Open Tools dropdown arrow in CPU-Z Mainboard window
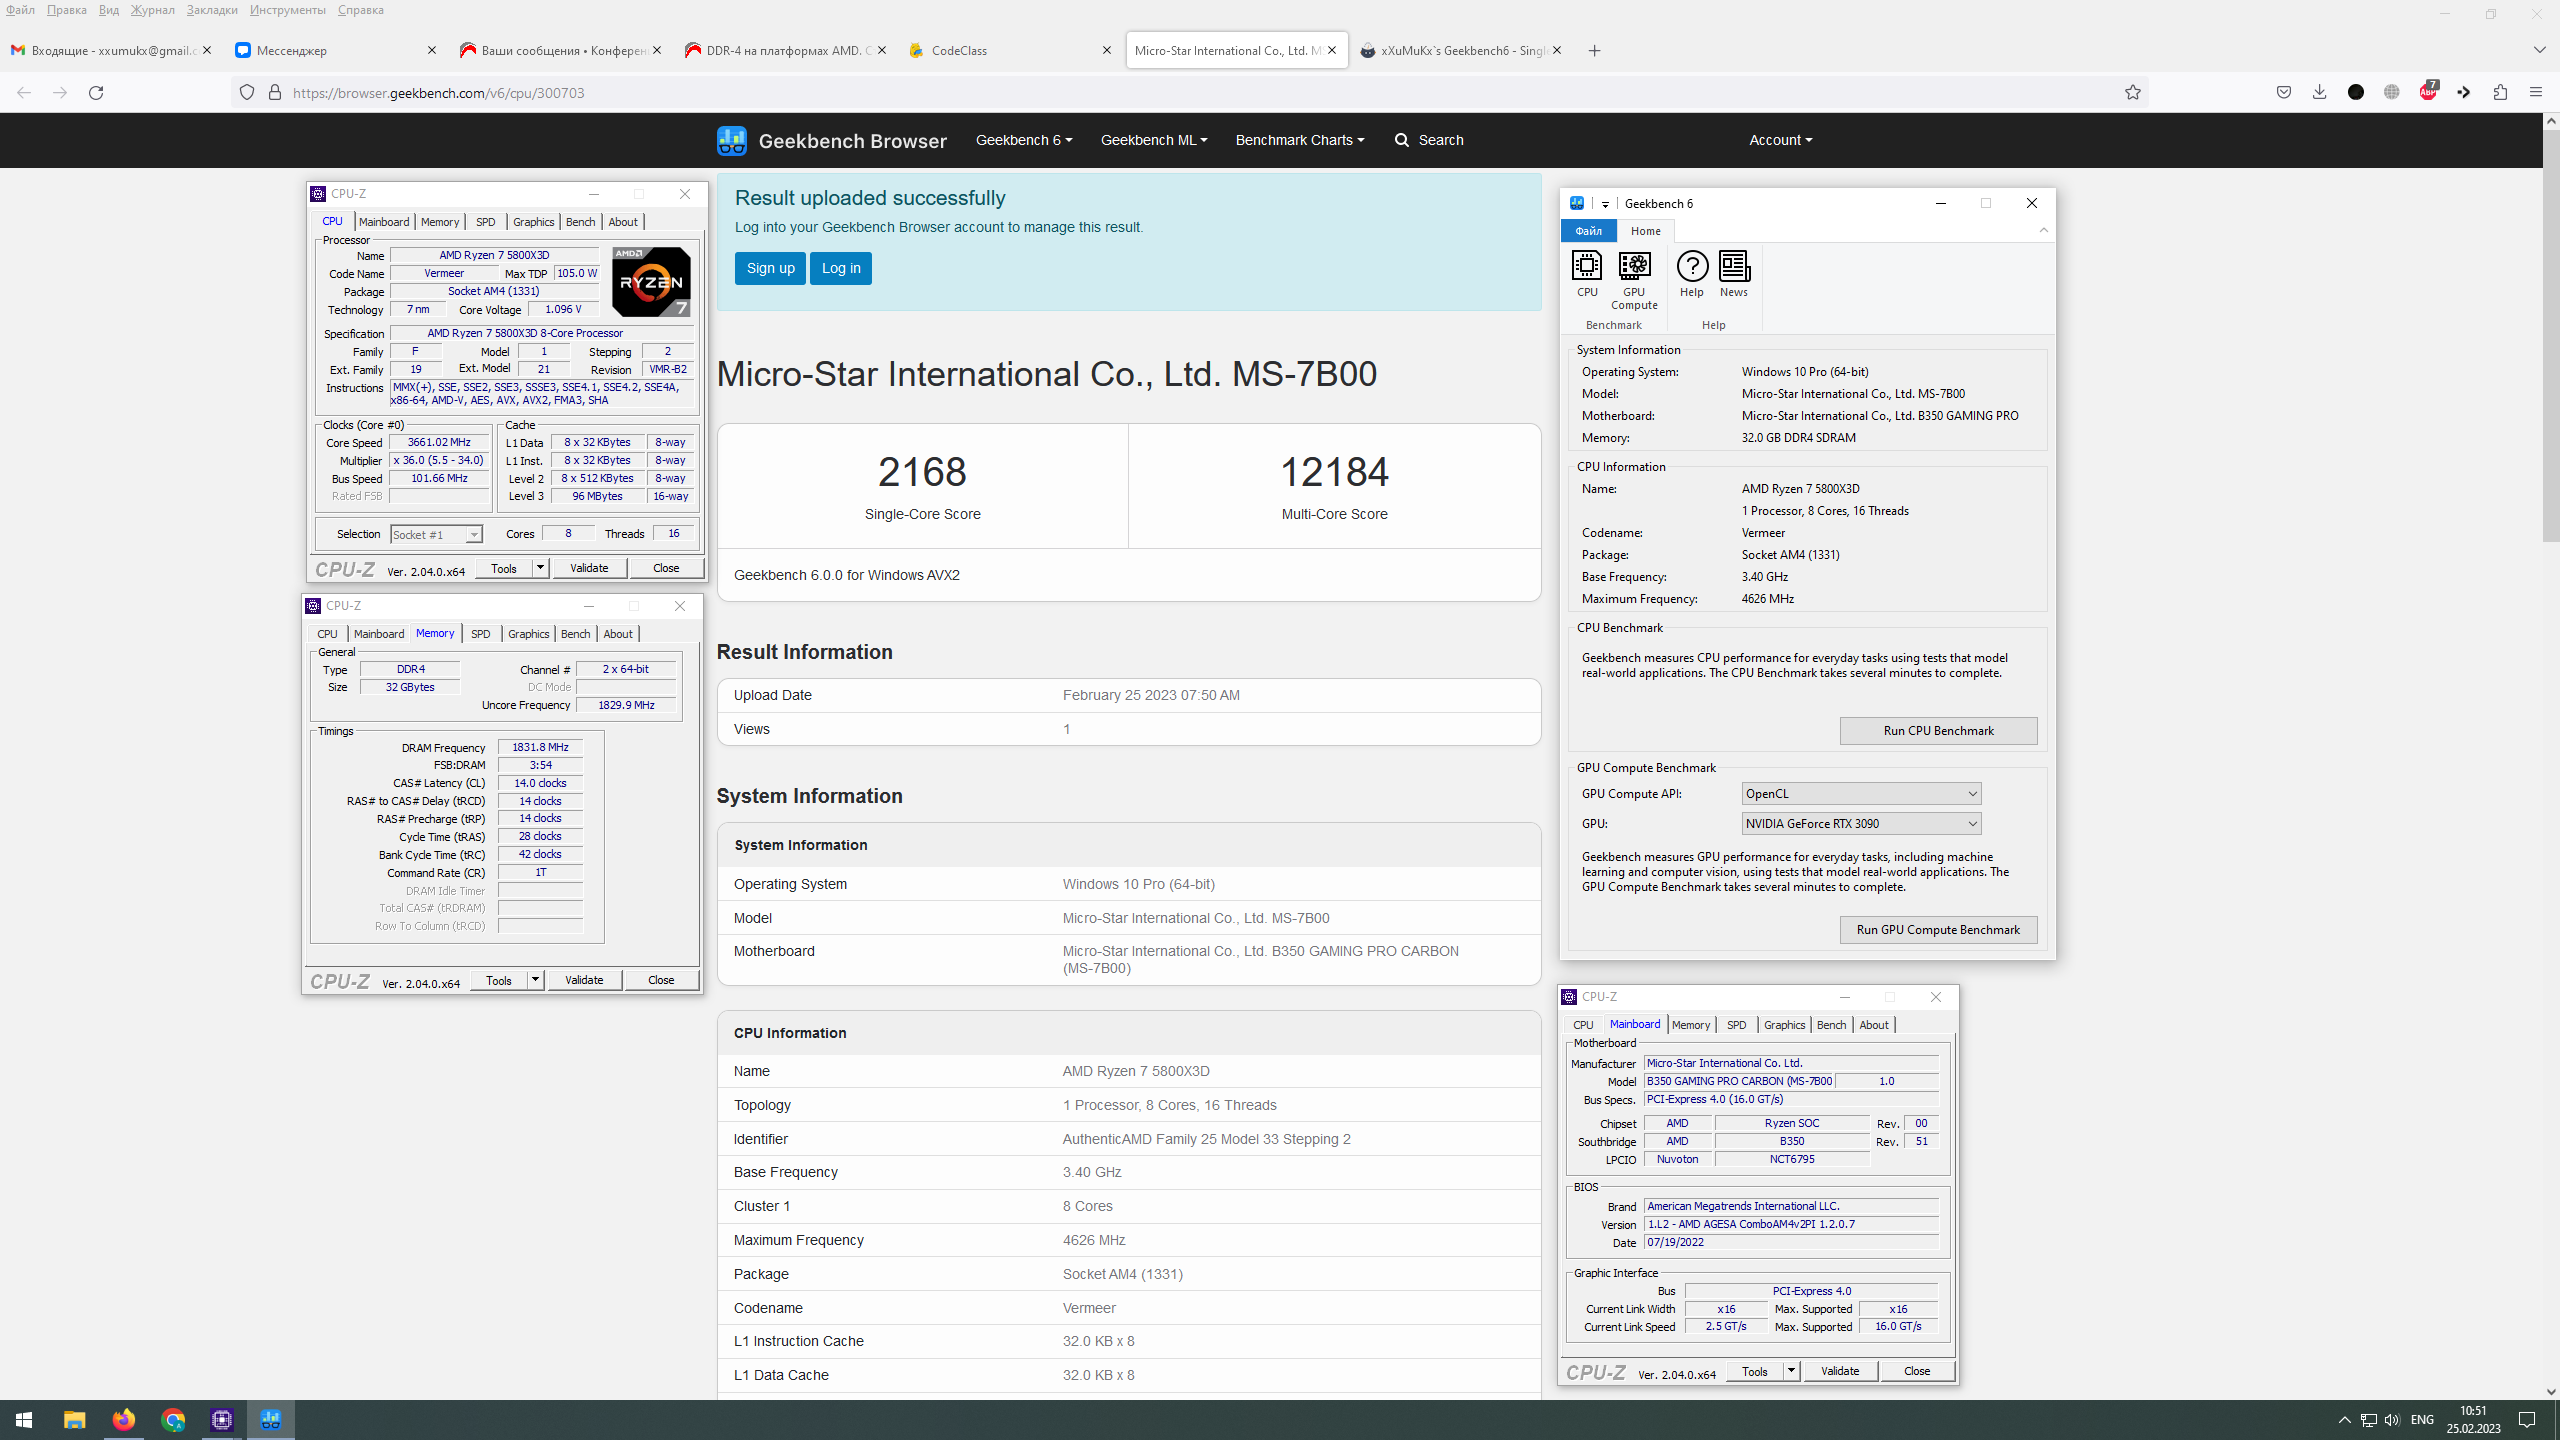2560x1440 pixels. 1791,1371
